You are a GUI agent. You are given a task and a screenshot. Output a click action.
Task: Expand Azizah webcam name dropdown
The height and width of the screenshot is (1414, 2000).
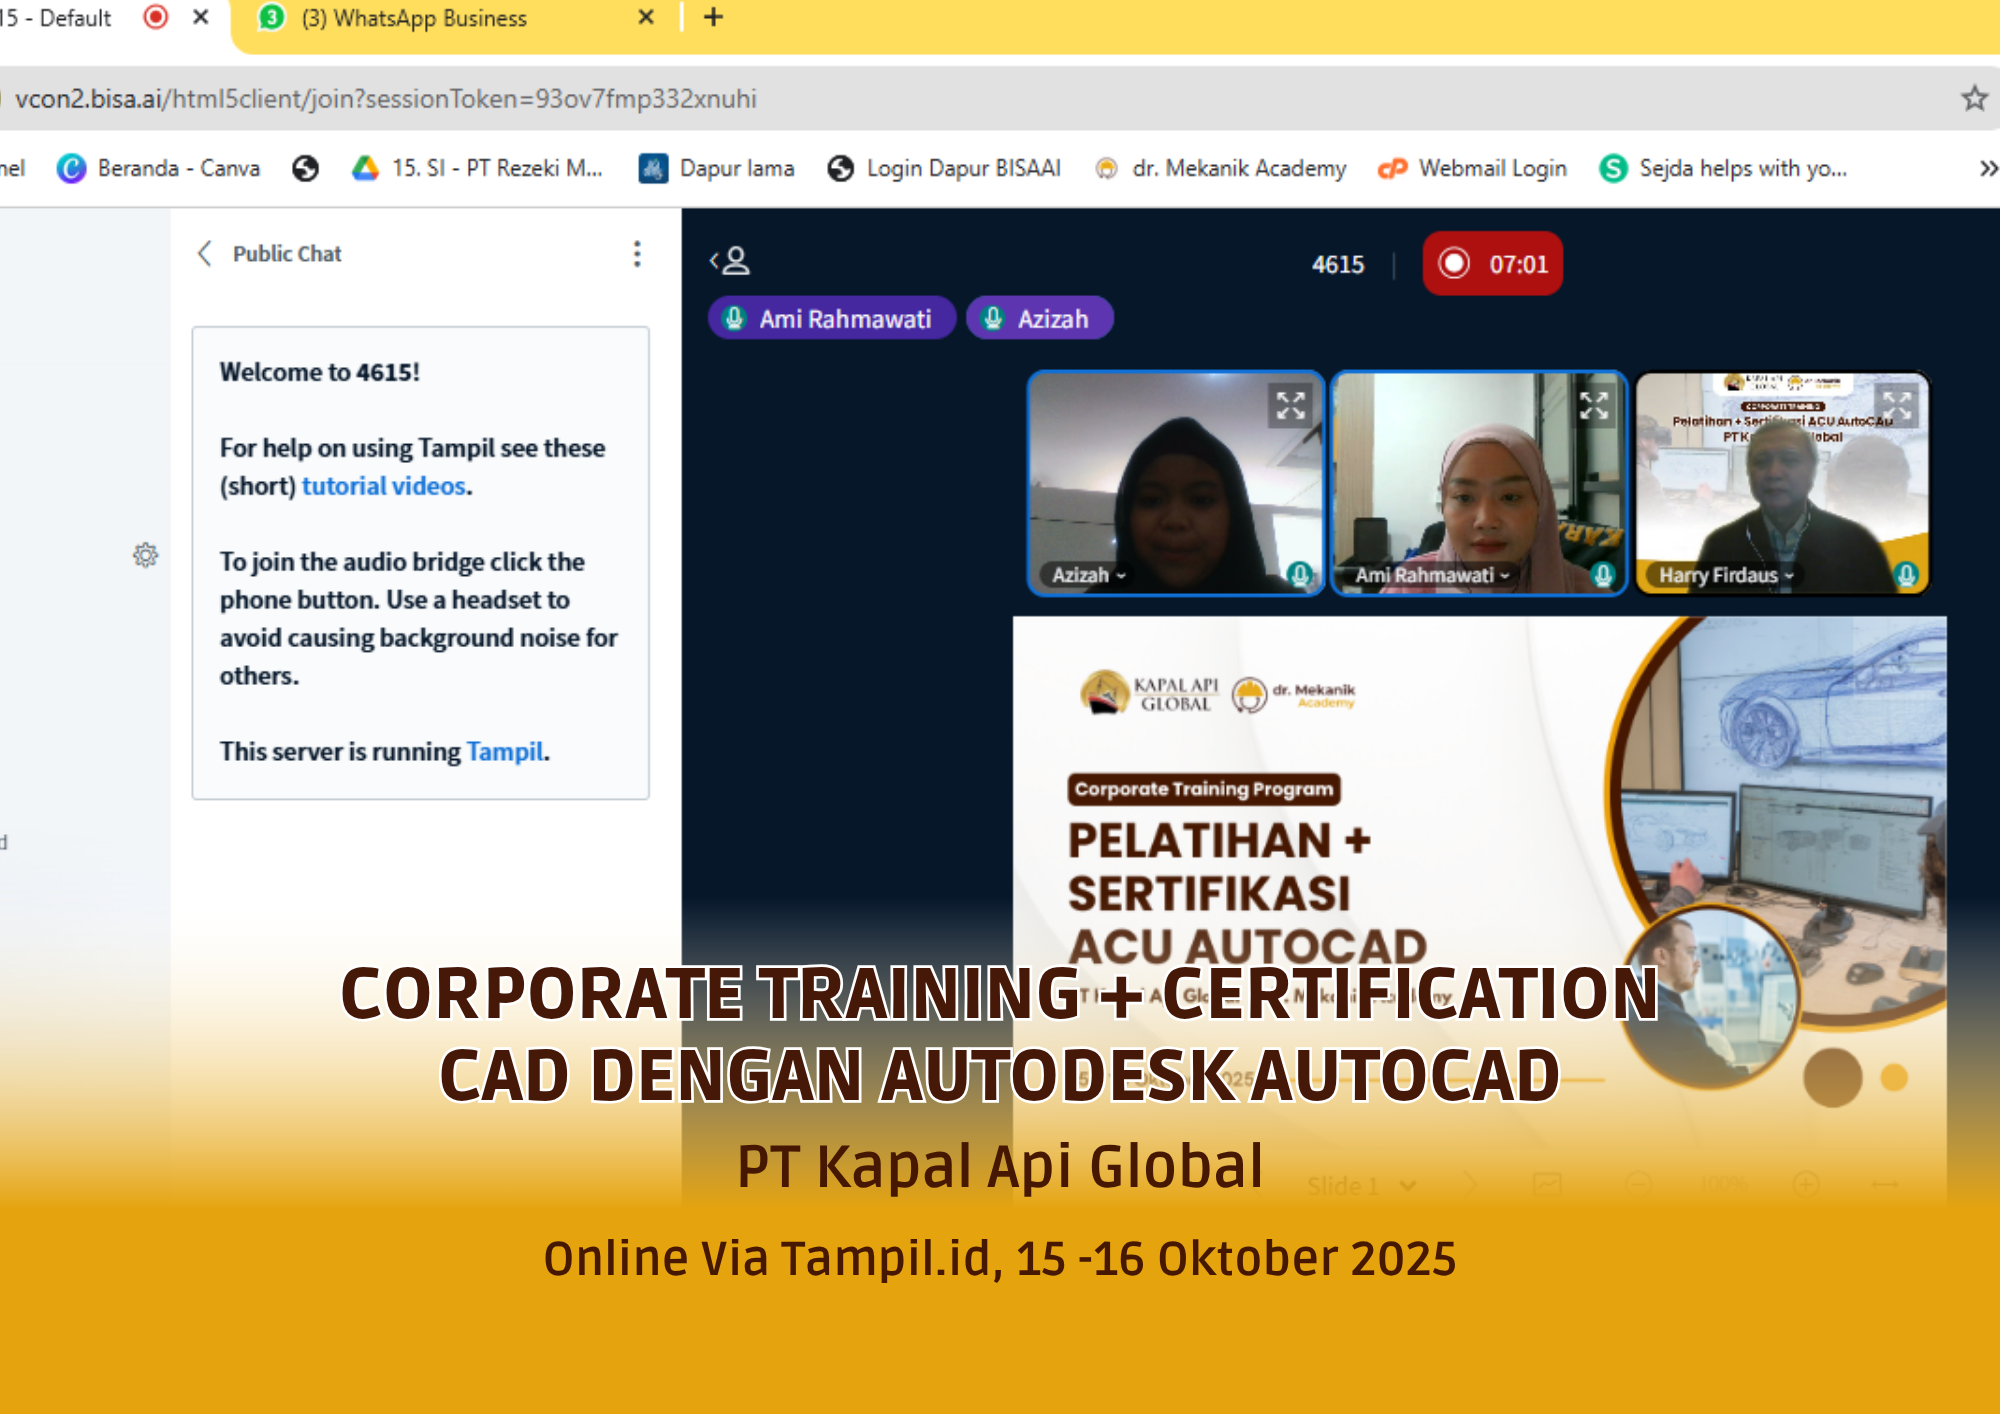(1089, 575)
